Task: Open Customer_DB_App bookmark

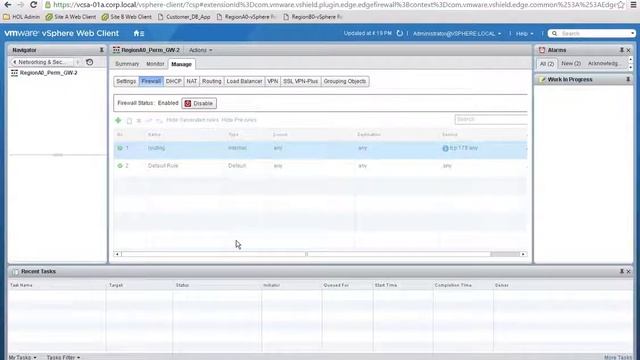Action: click(x=184, y=17)
